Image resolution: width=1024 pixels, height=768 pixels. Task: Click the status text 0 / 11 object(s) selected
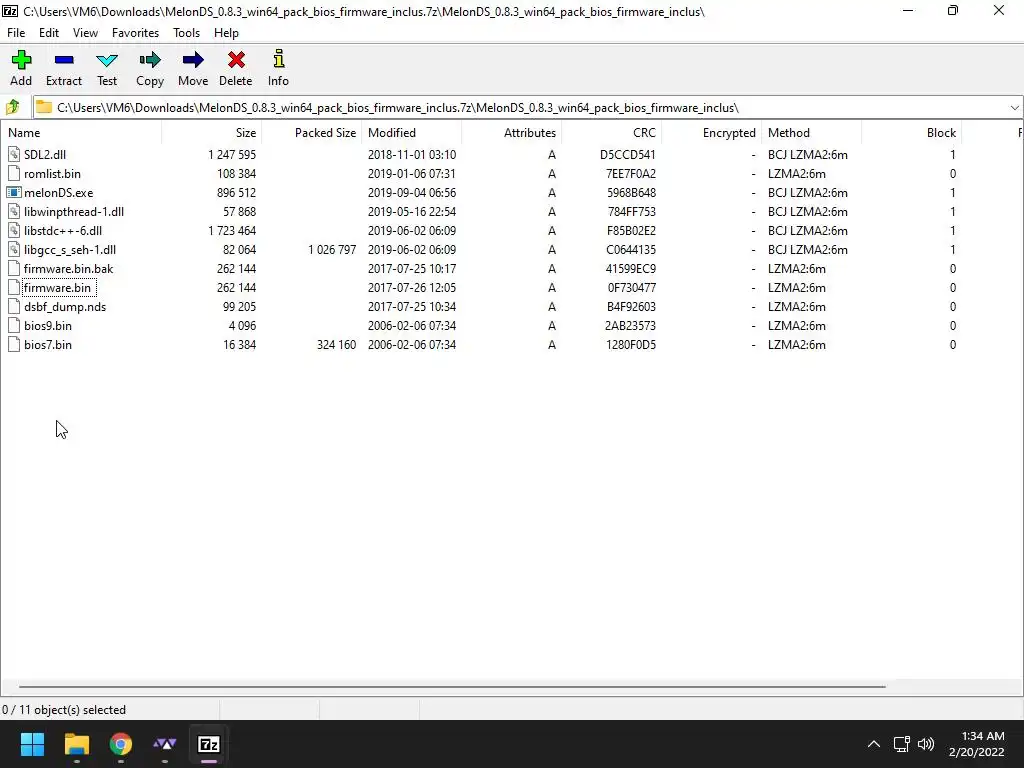click(x=64, y=710)
